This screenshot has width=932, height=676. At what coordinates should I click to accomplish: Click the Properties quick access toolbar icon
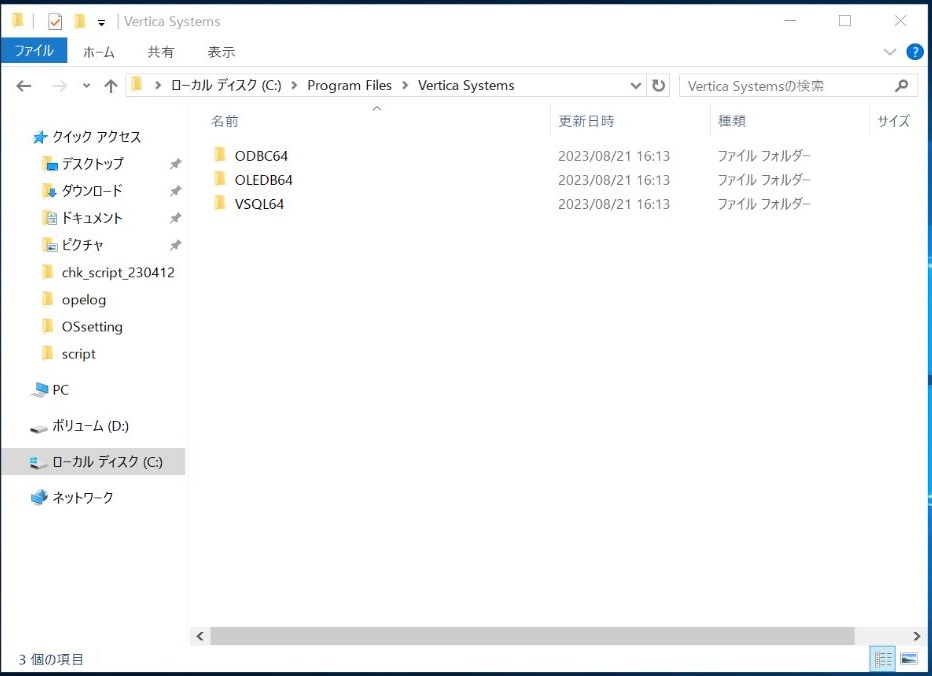tap(55, 21)
